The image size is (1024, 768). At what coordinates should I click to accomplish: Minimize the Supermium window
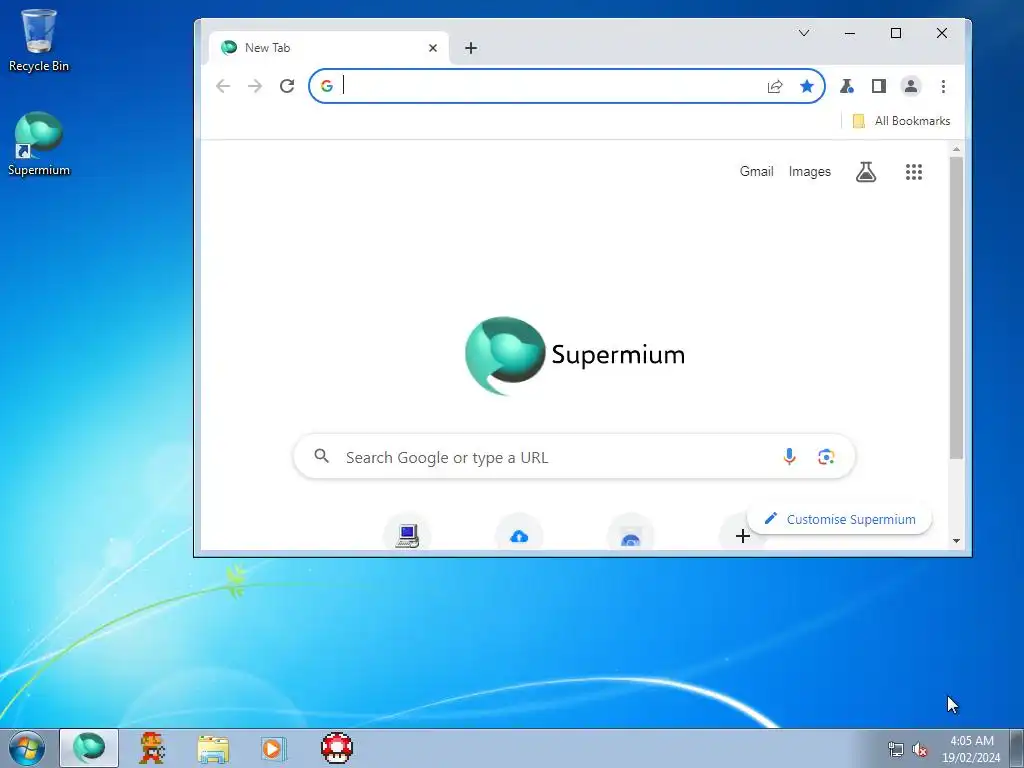pos(850,33)
